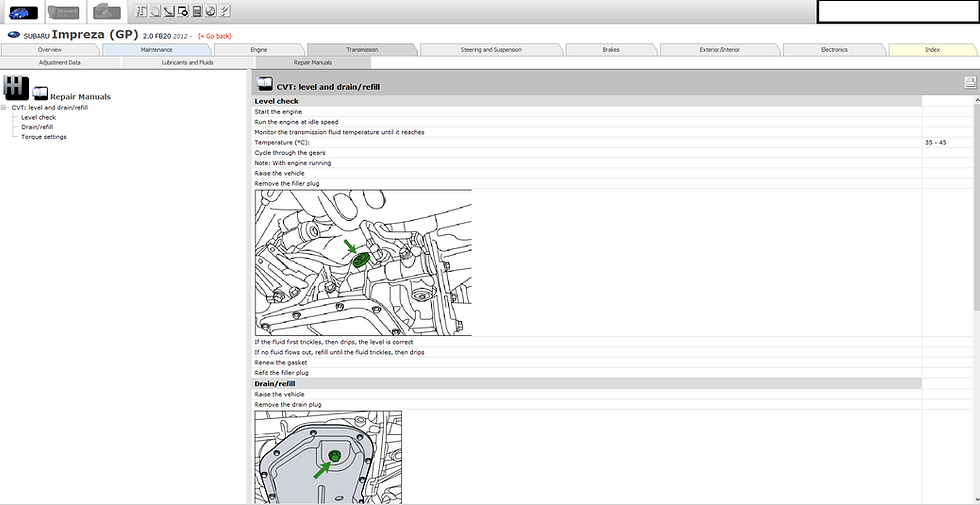This screenshot has height=505, width=980.
Task: Open the Steering and Suspension tab
Action: pos(491,49)
